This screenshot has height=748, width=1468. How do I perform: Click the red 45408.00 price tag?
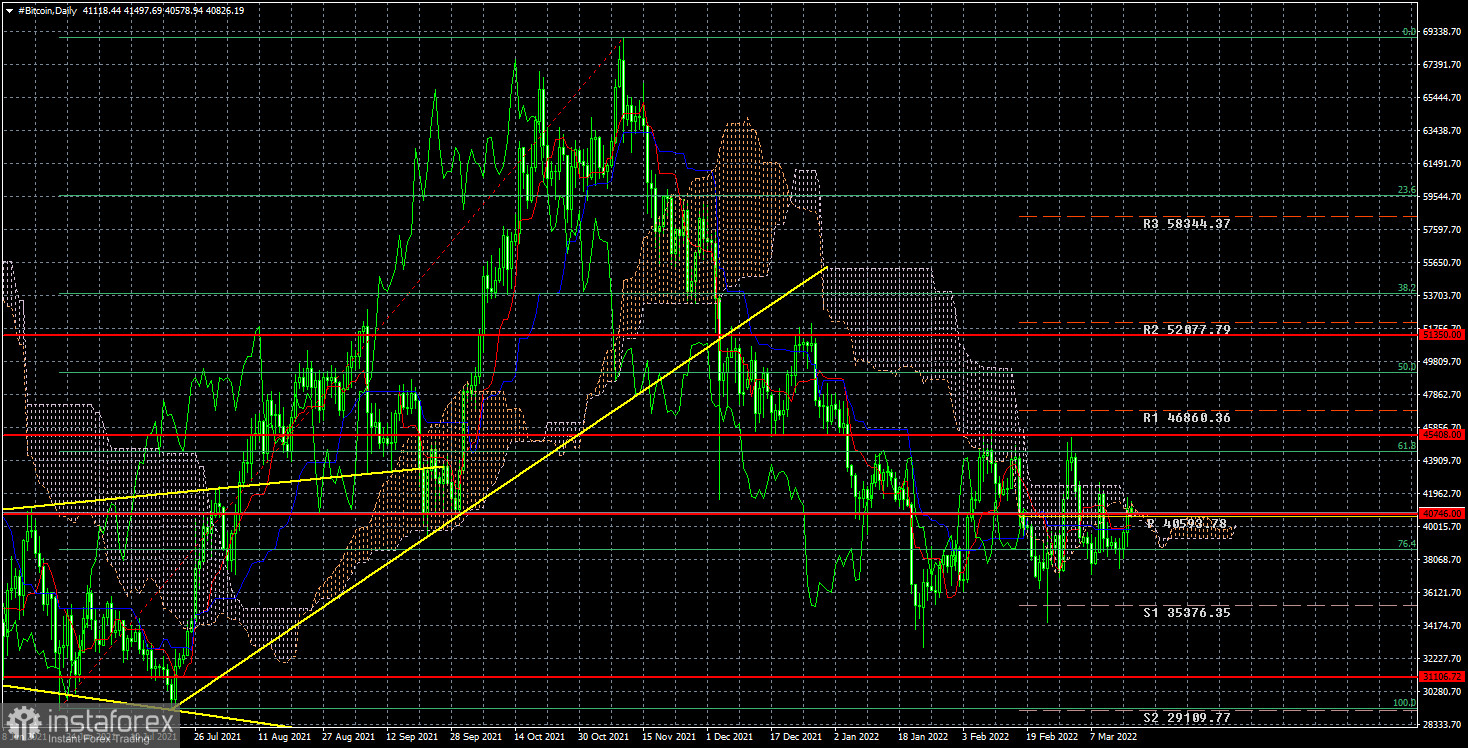[1443, 435]
